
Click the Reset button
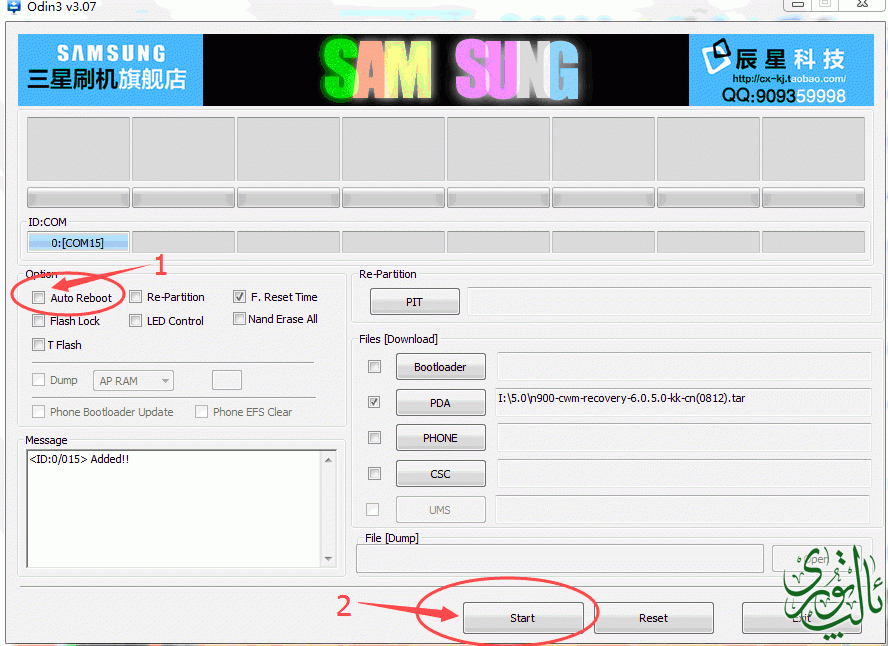(654, 618)
